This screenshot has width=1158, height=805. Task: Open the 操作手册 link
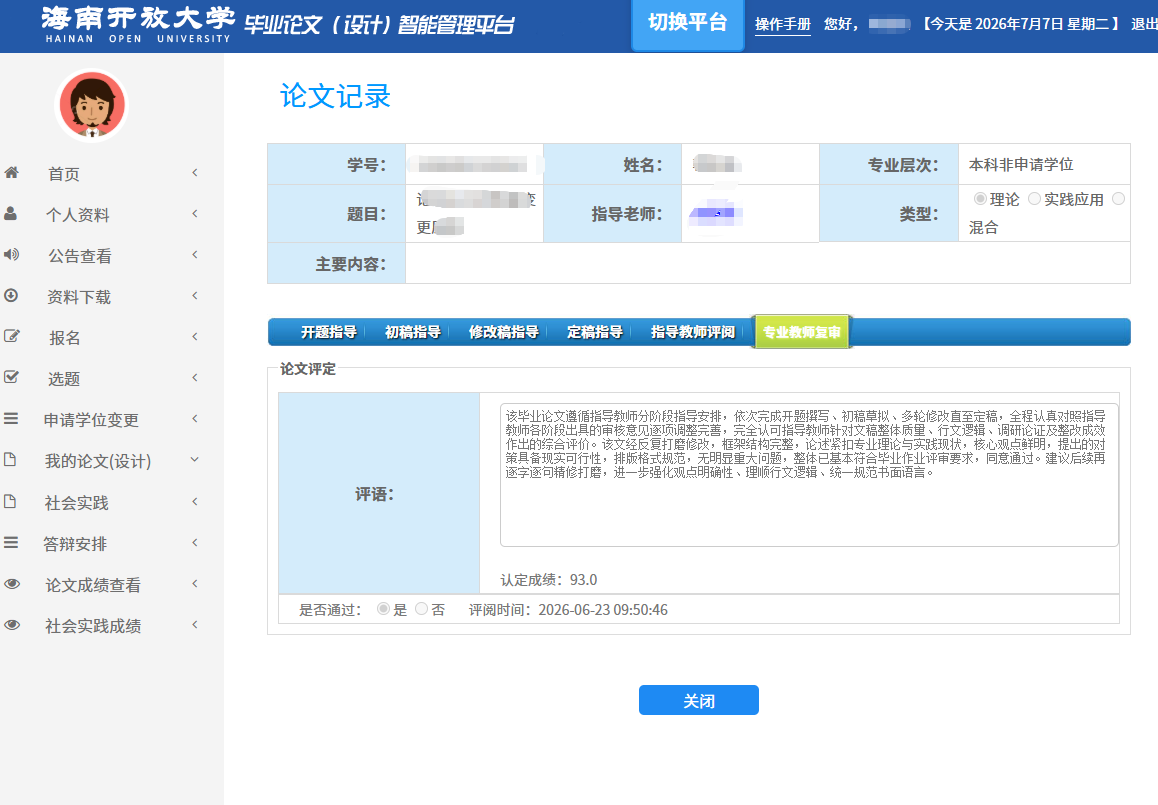(783, 24)
